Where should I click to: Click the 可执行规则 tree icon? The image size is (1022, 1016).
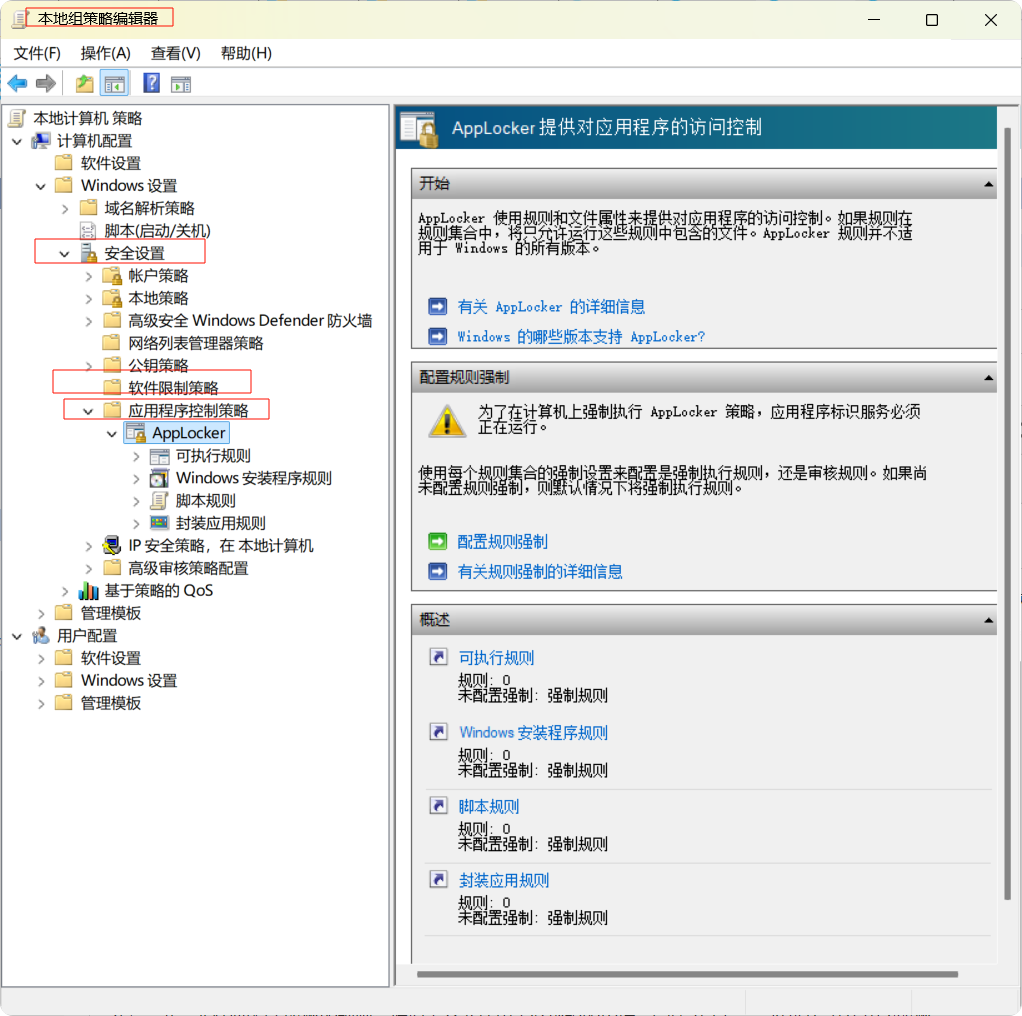[160, 456]
